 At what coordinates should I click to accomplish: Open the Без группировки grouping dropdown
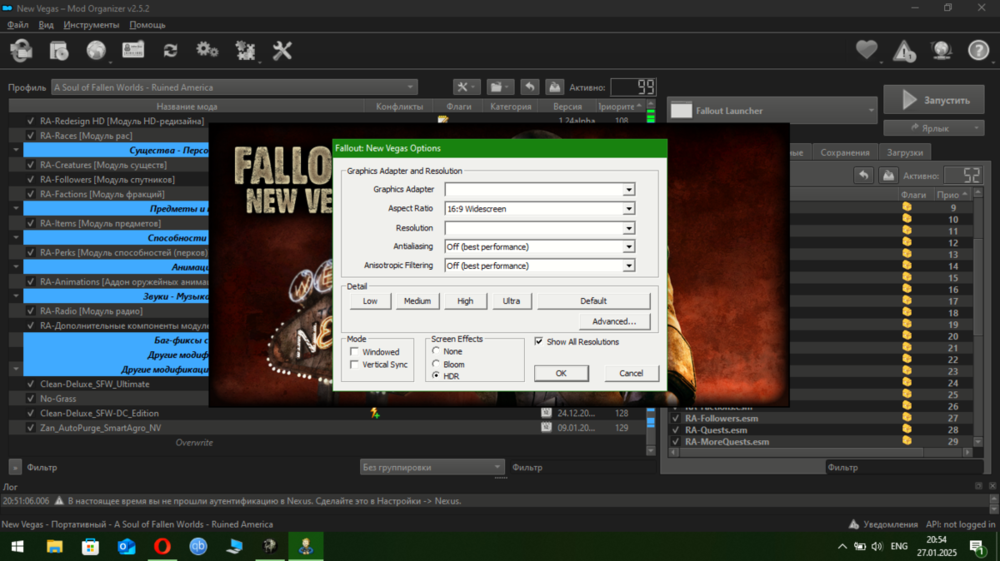click(432, 467)
